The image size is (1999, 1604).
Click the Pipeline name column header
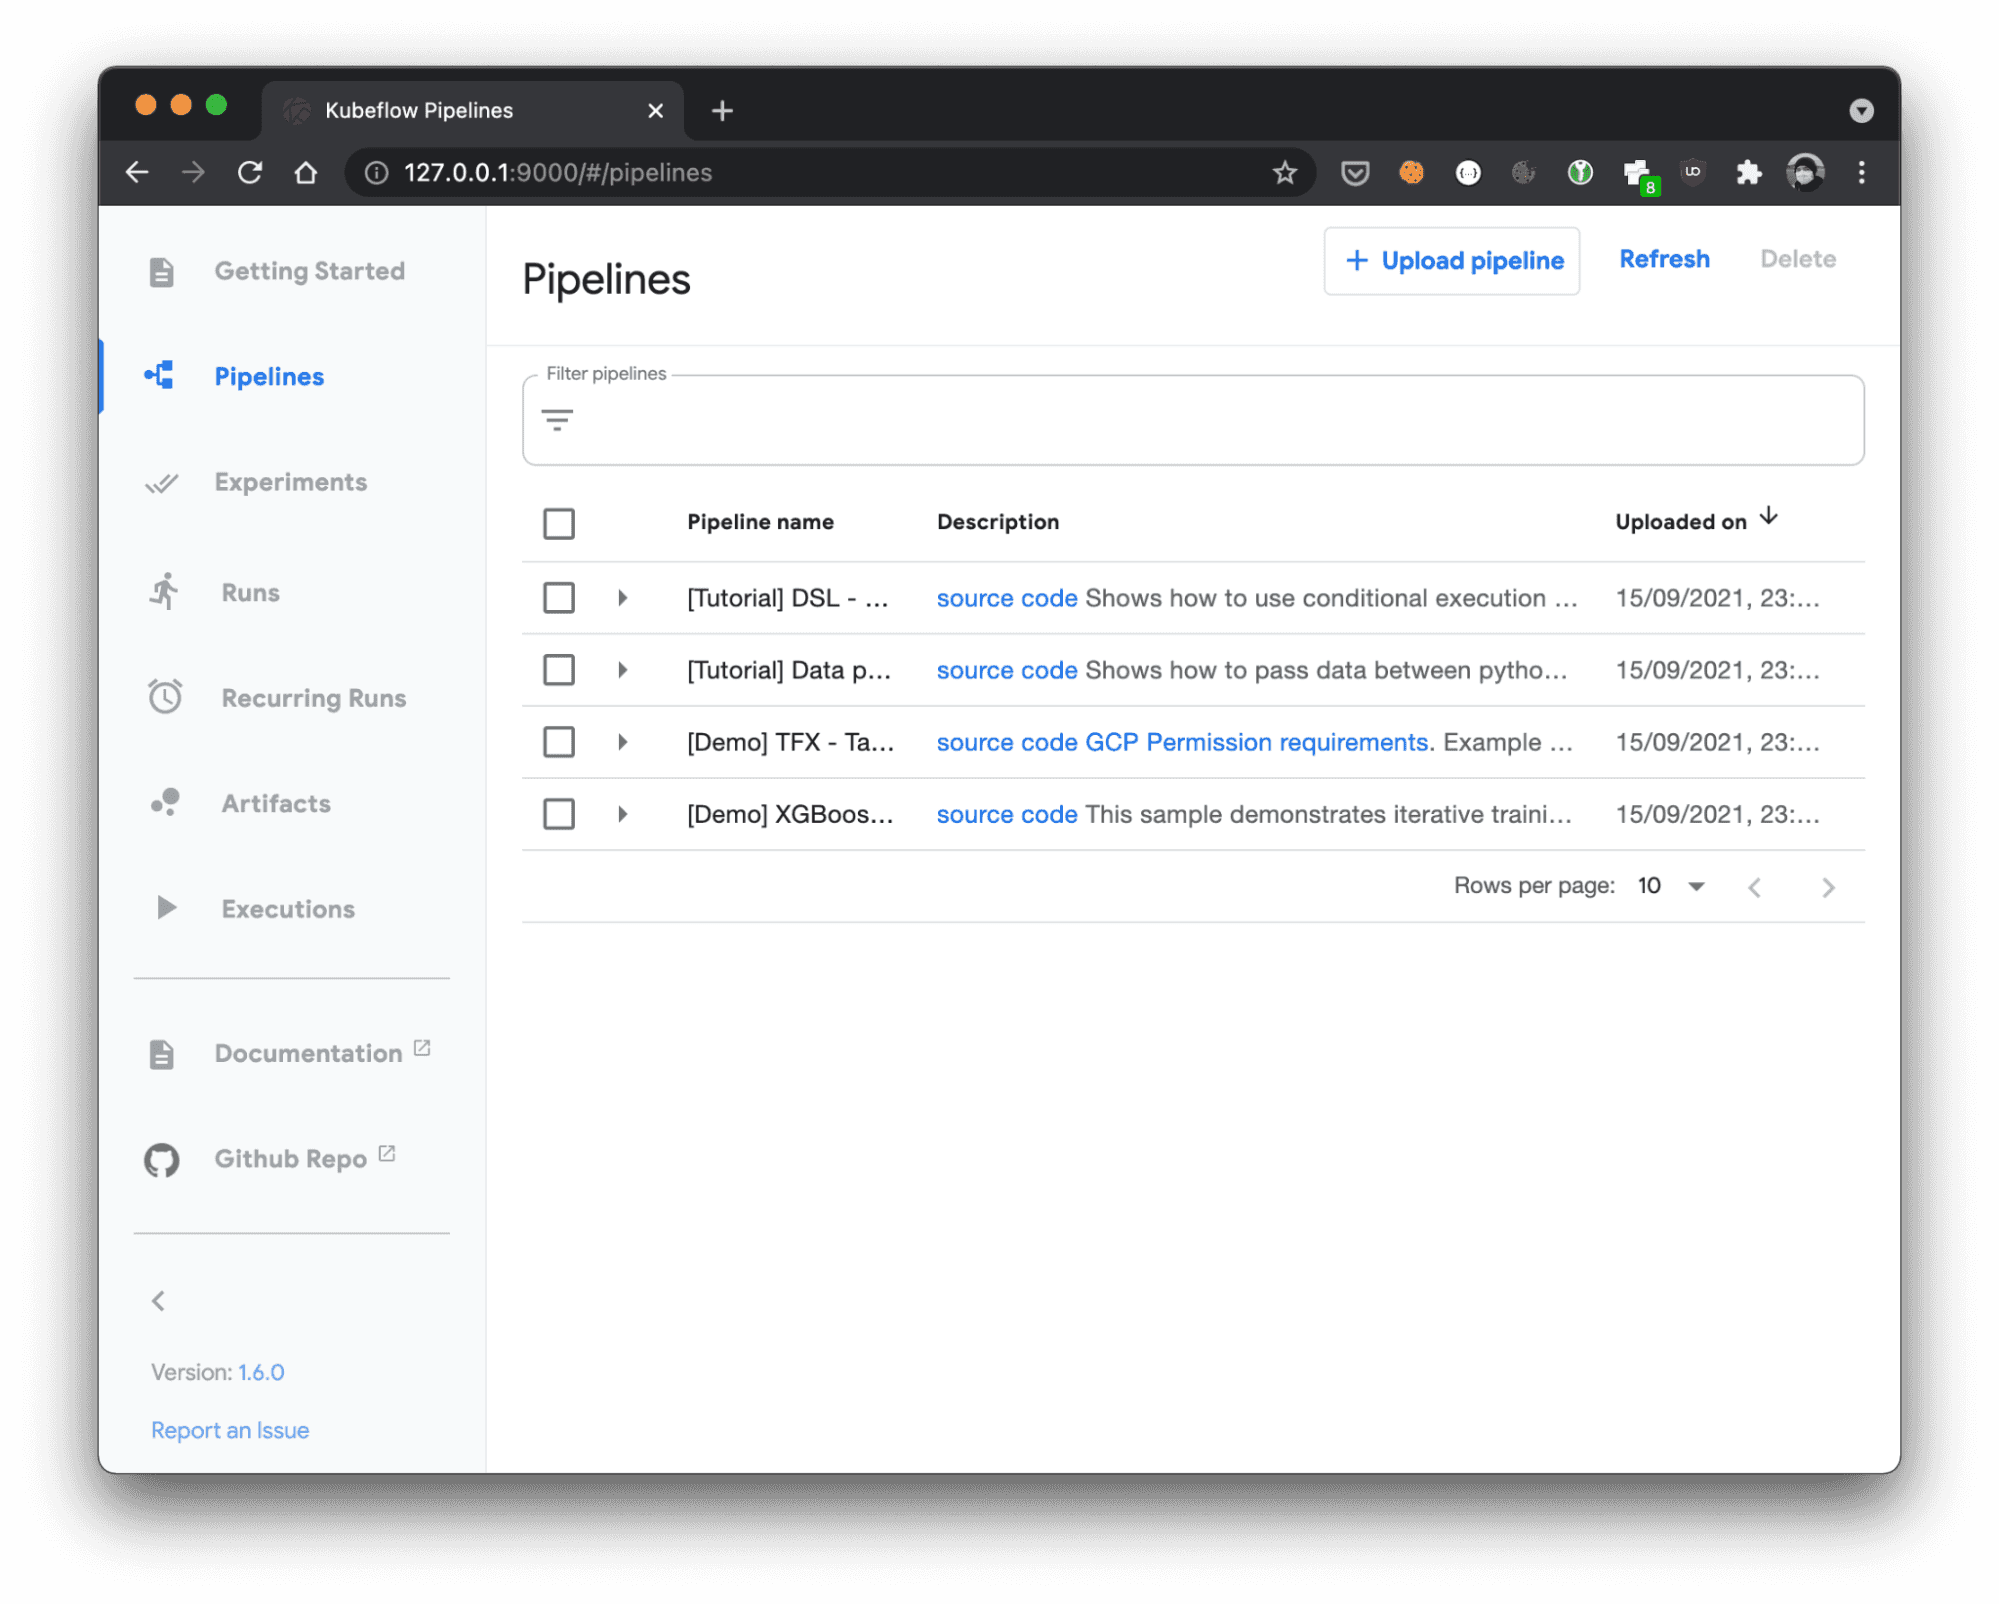pos(760,522)
